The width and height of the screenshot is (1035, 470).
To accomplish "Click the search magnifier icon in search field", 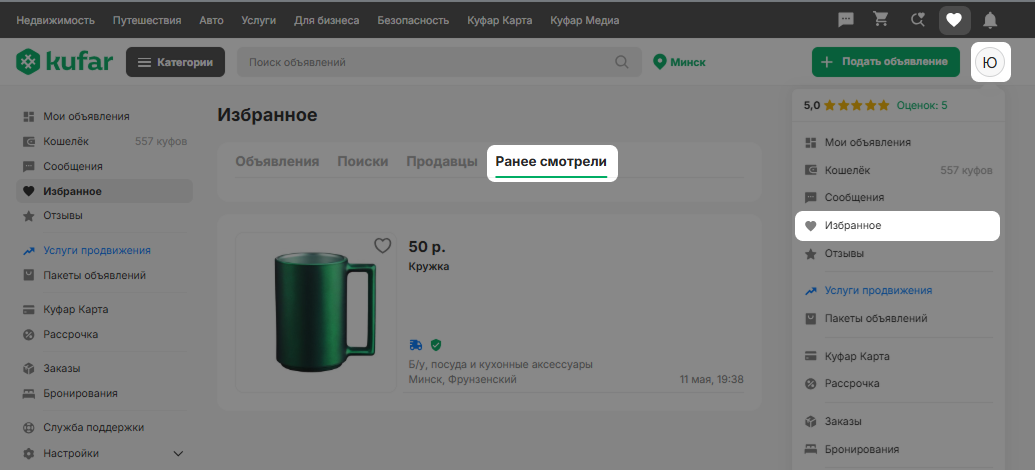I will (622, 62).
